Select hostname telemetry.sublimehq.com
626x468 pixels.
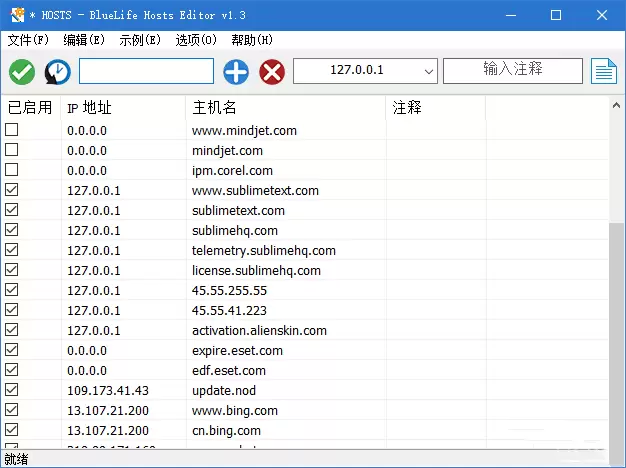[x=263, y=250]
